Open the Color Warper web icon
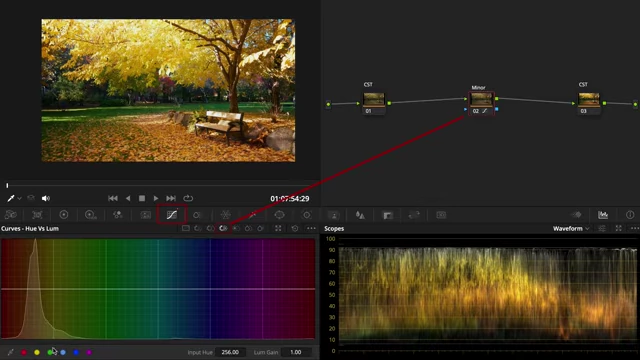The image size is (640, 360). pos(226,215)
